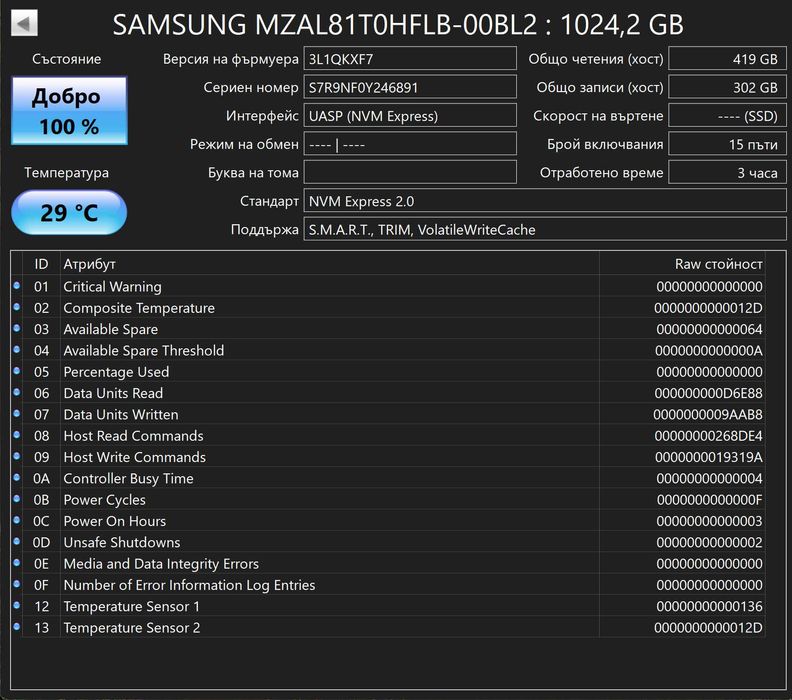Click the status dot of Available Spare row
792x700 pixels.
(17, 328)
